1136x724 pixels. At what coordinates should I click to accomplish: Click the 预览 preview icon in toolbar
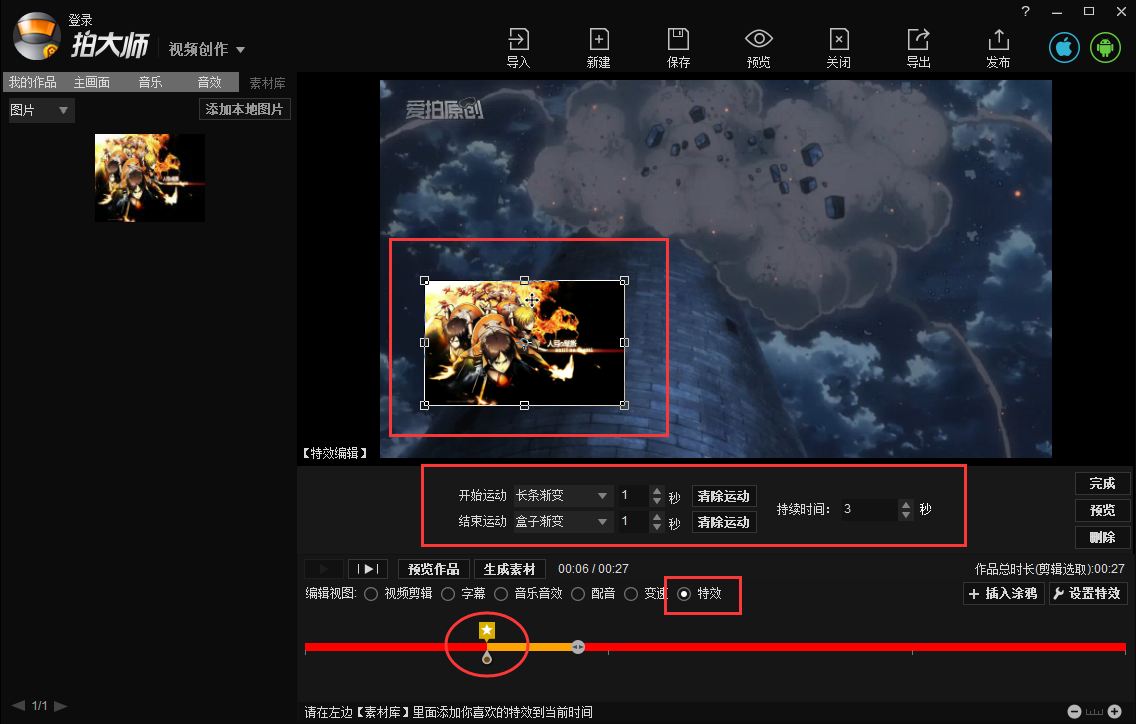758,47
